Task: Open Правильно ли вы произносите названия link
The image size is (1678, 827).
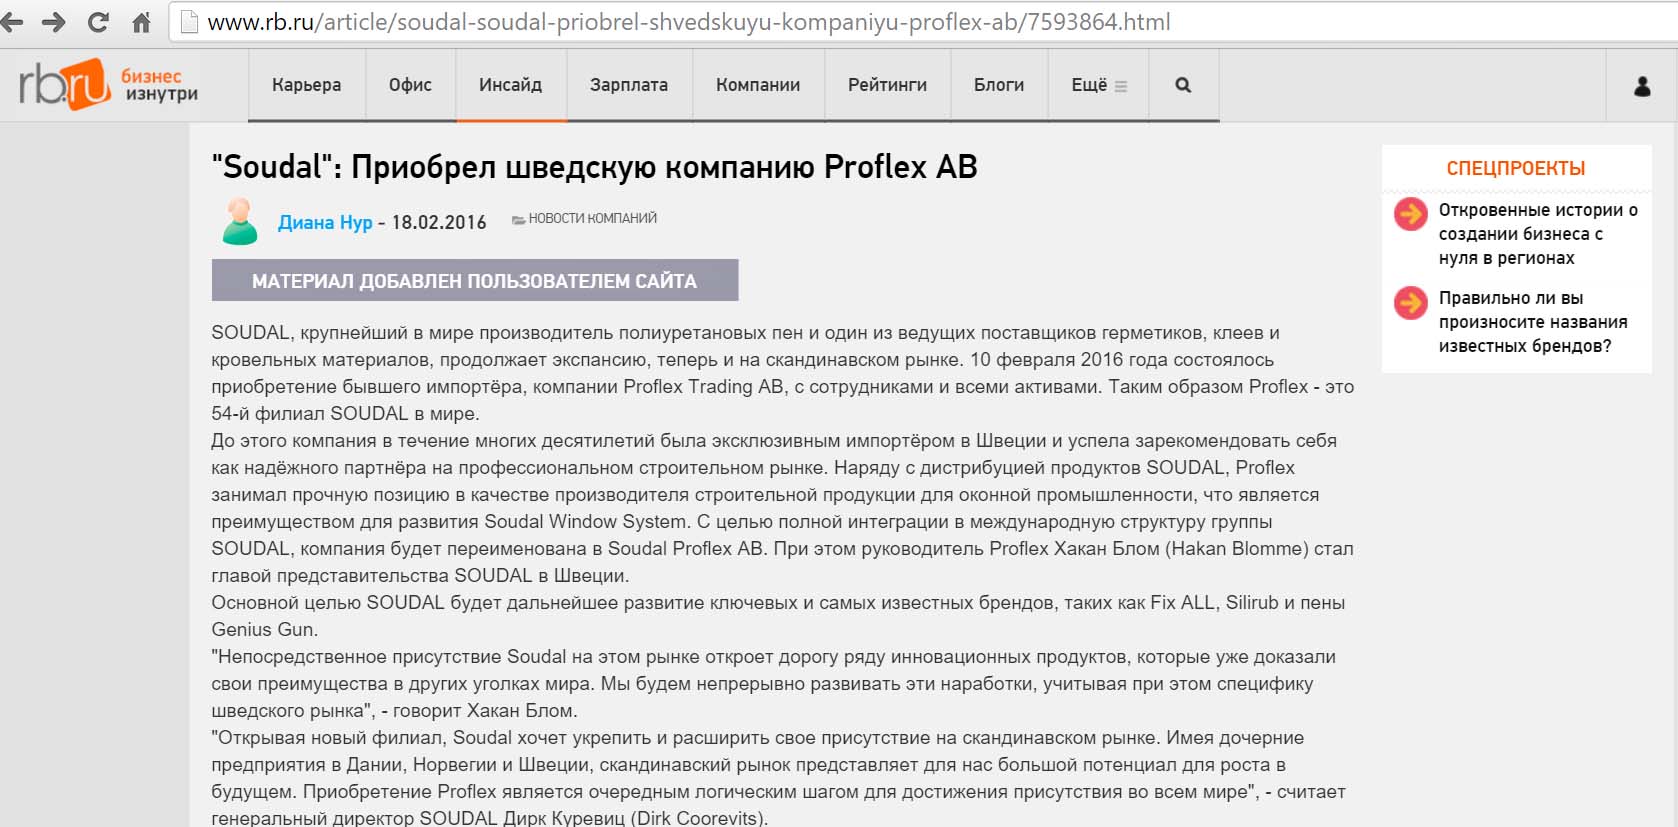Action: pos(1533,322)
